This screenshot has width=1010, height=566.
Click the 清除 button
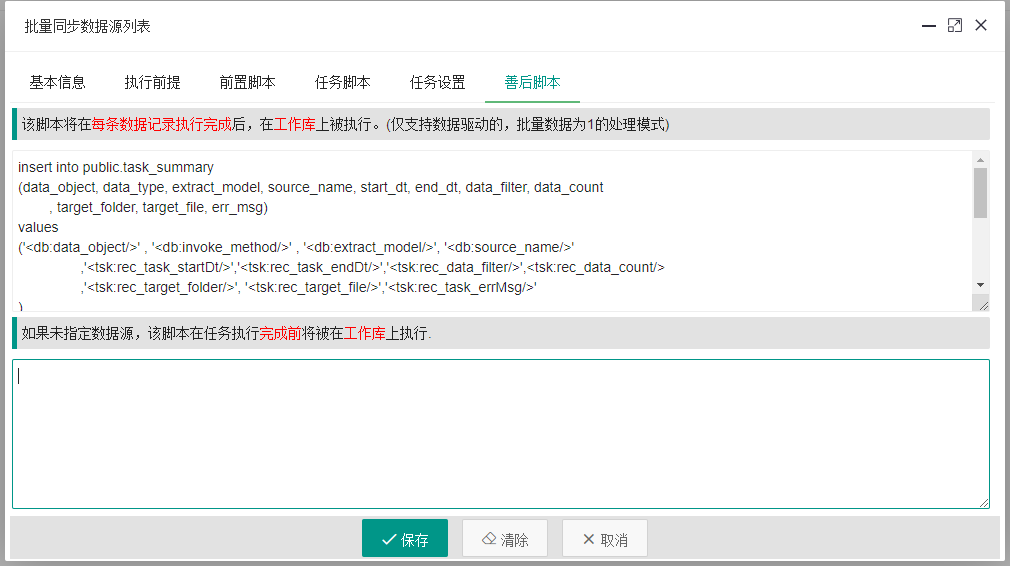[x=505, y=538]
